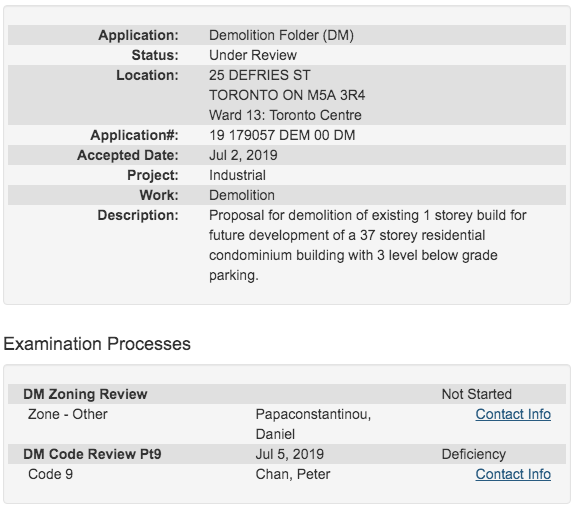This screenshot has width=575, height=509.
Task: Select the 'Zone - Other' entry
Action: tap(68, 414)
